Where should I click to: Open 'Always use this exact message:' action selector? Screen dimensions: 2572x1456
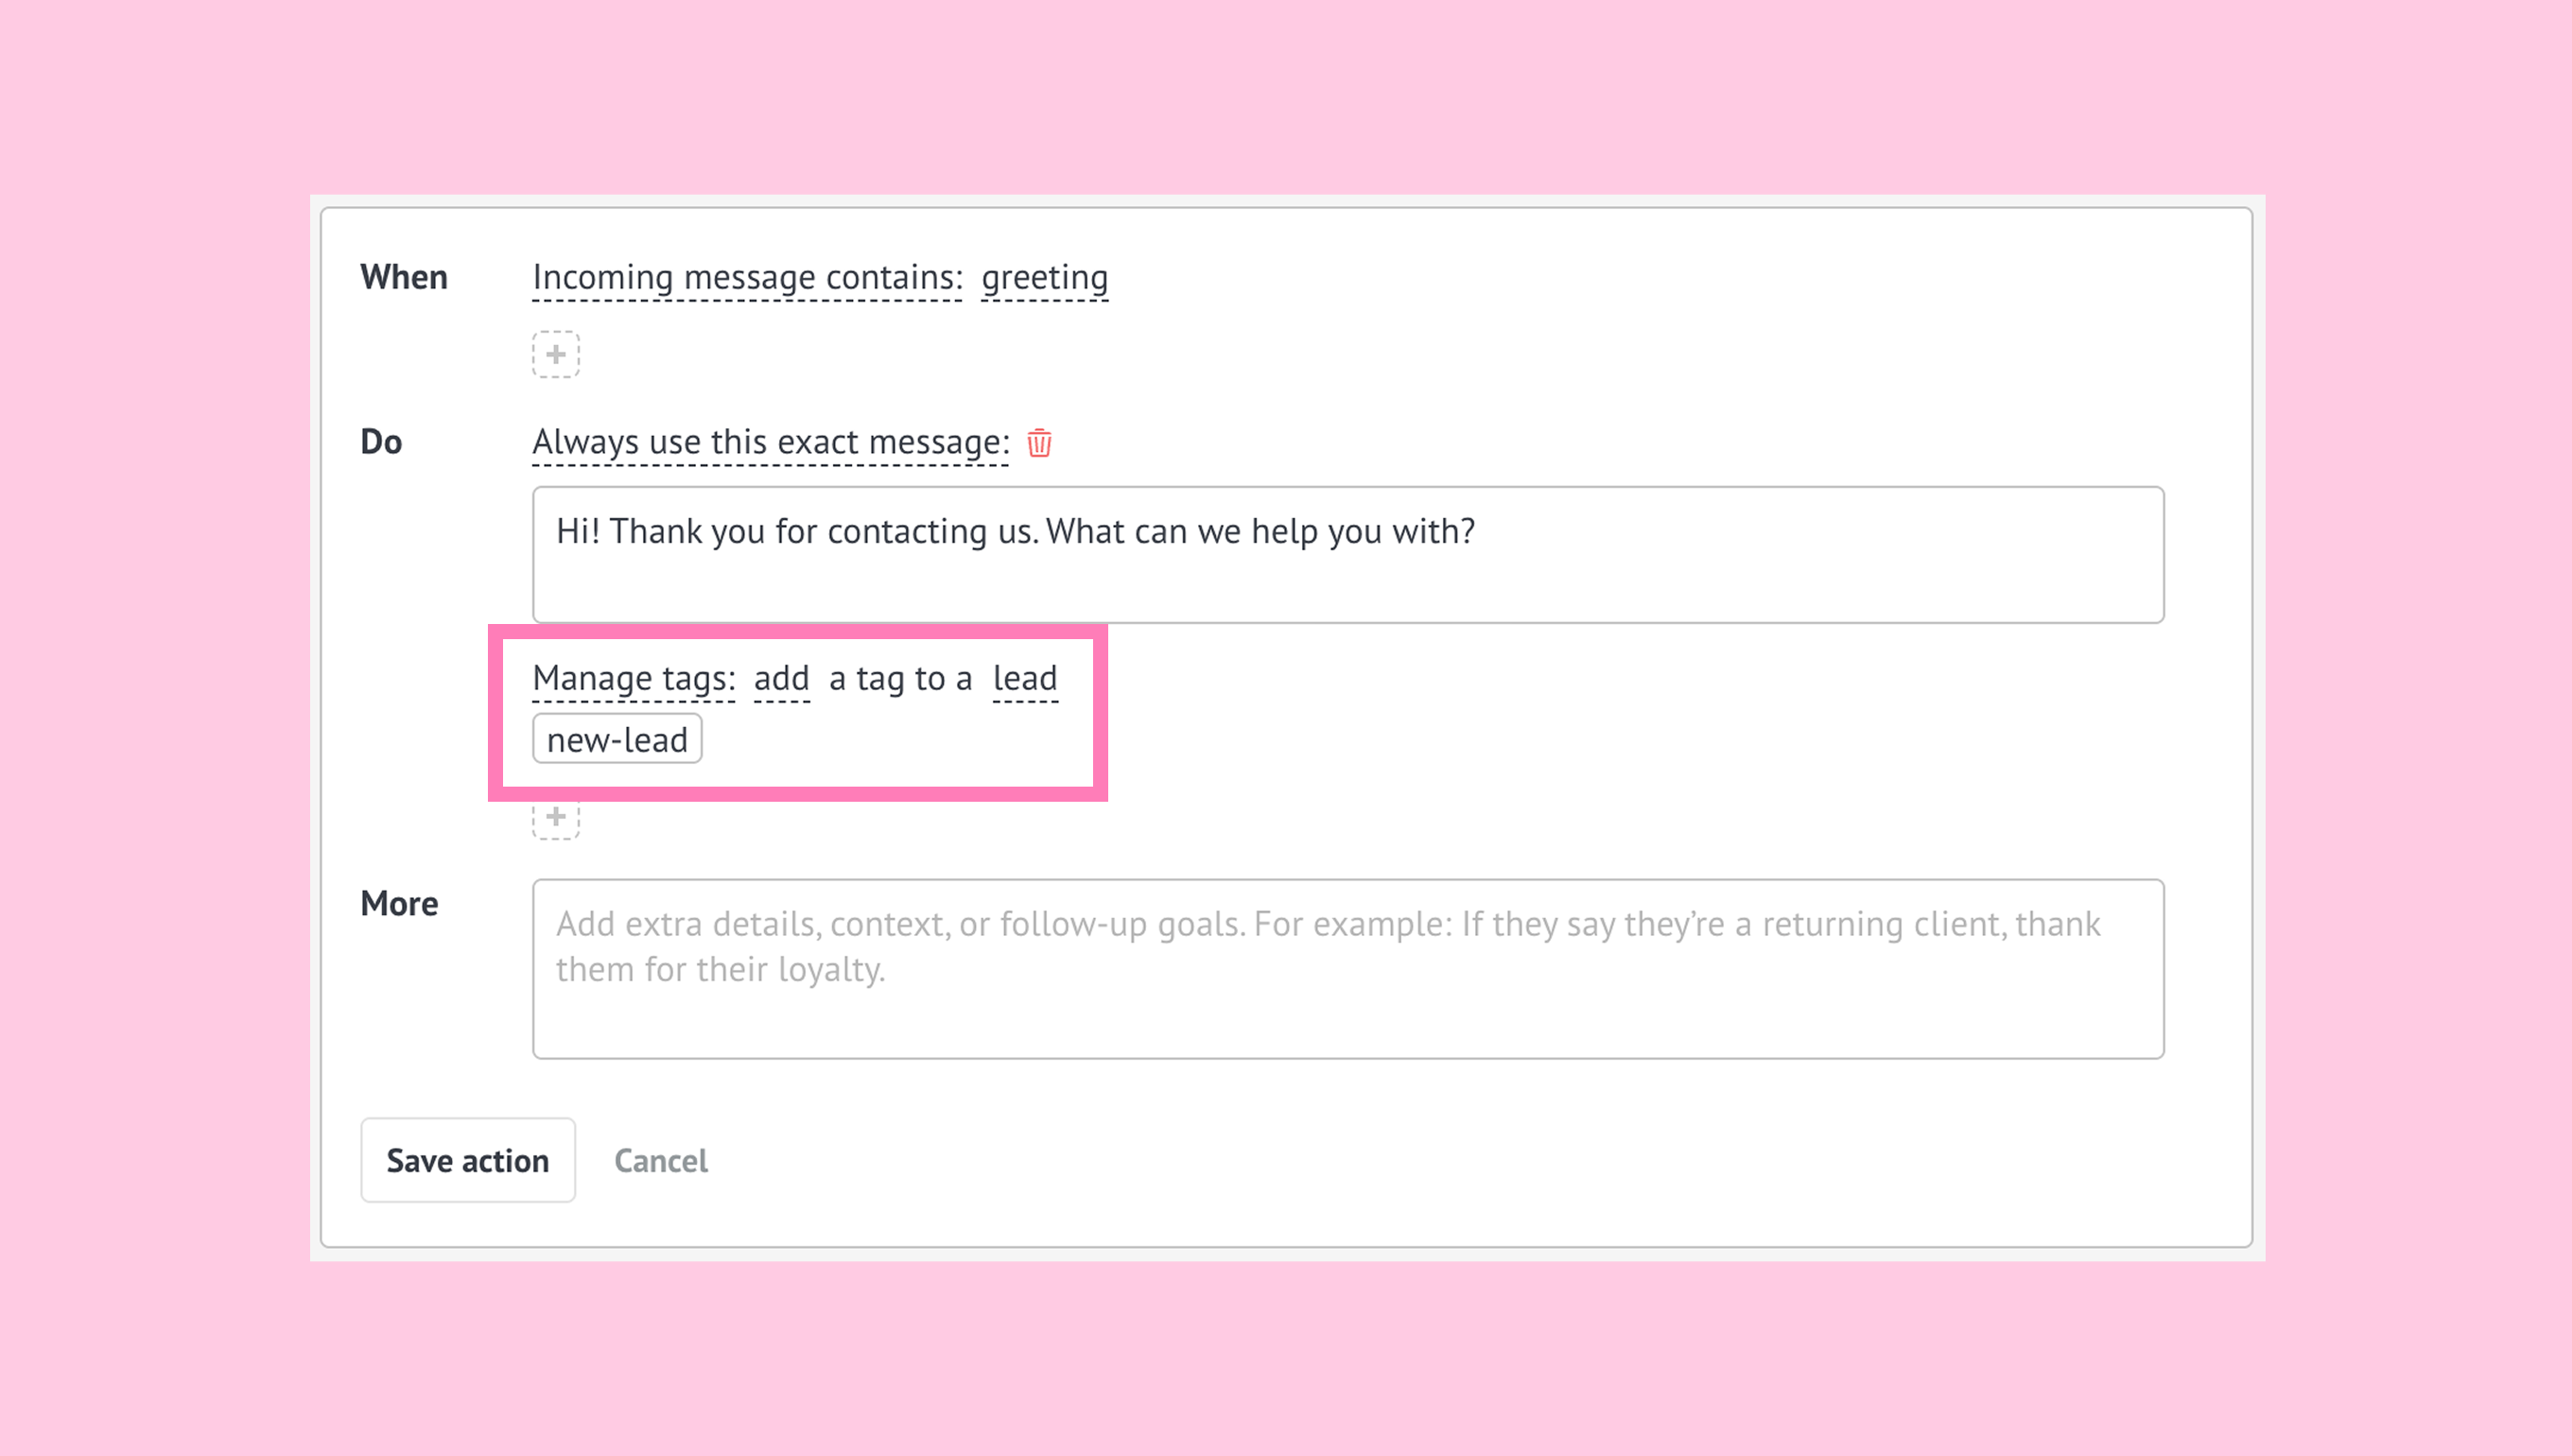[770, 443]
